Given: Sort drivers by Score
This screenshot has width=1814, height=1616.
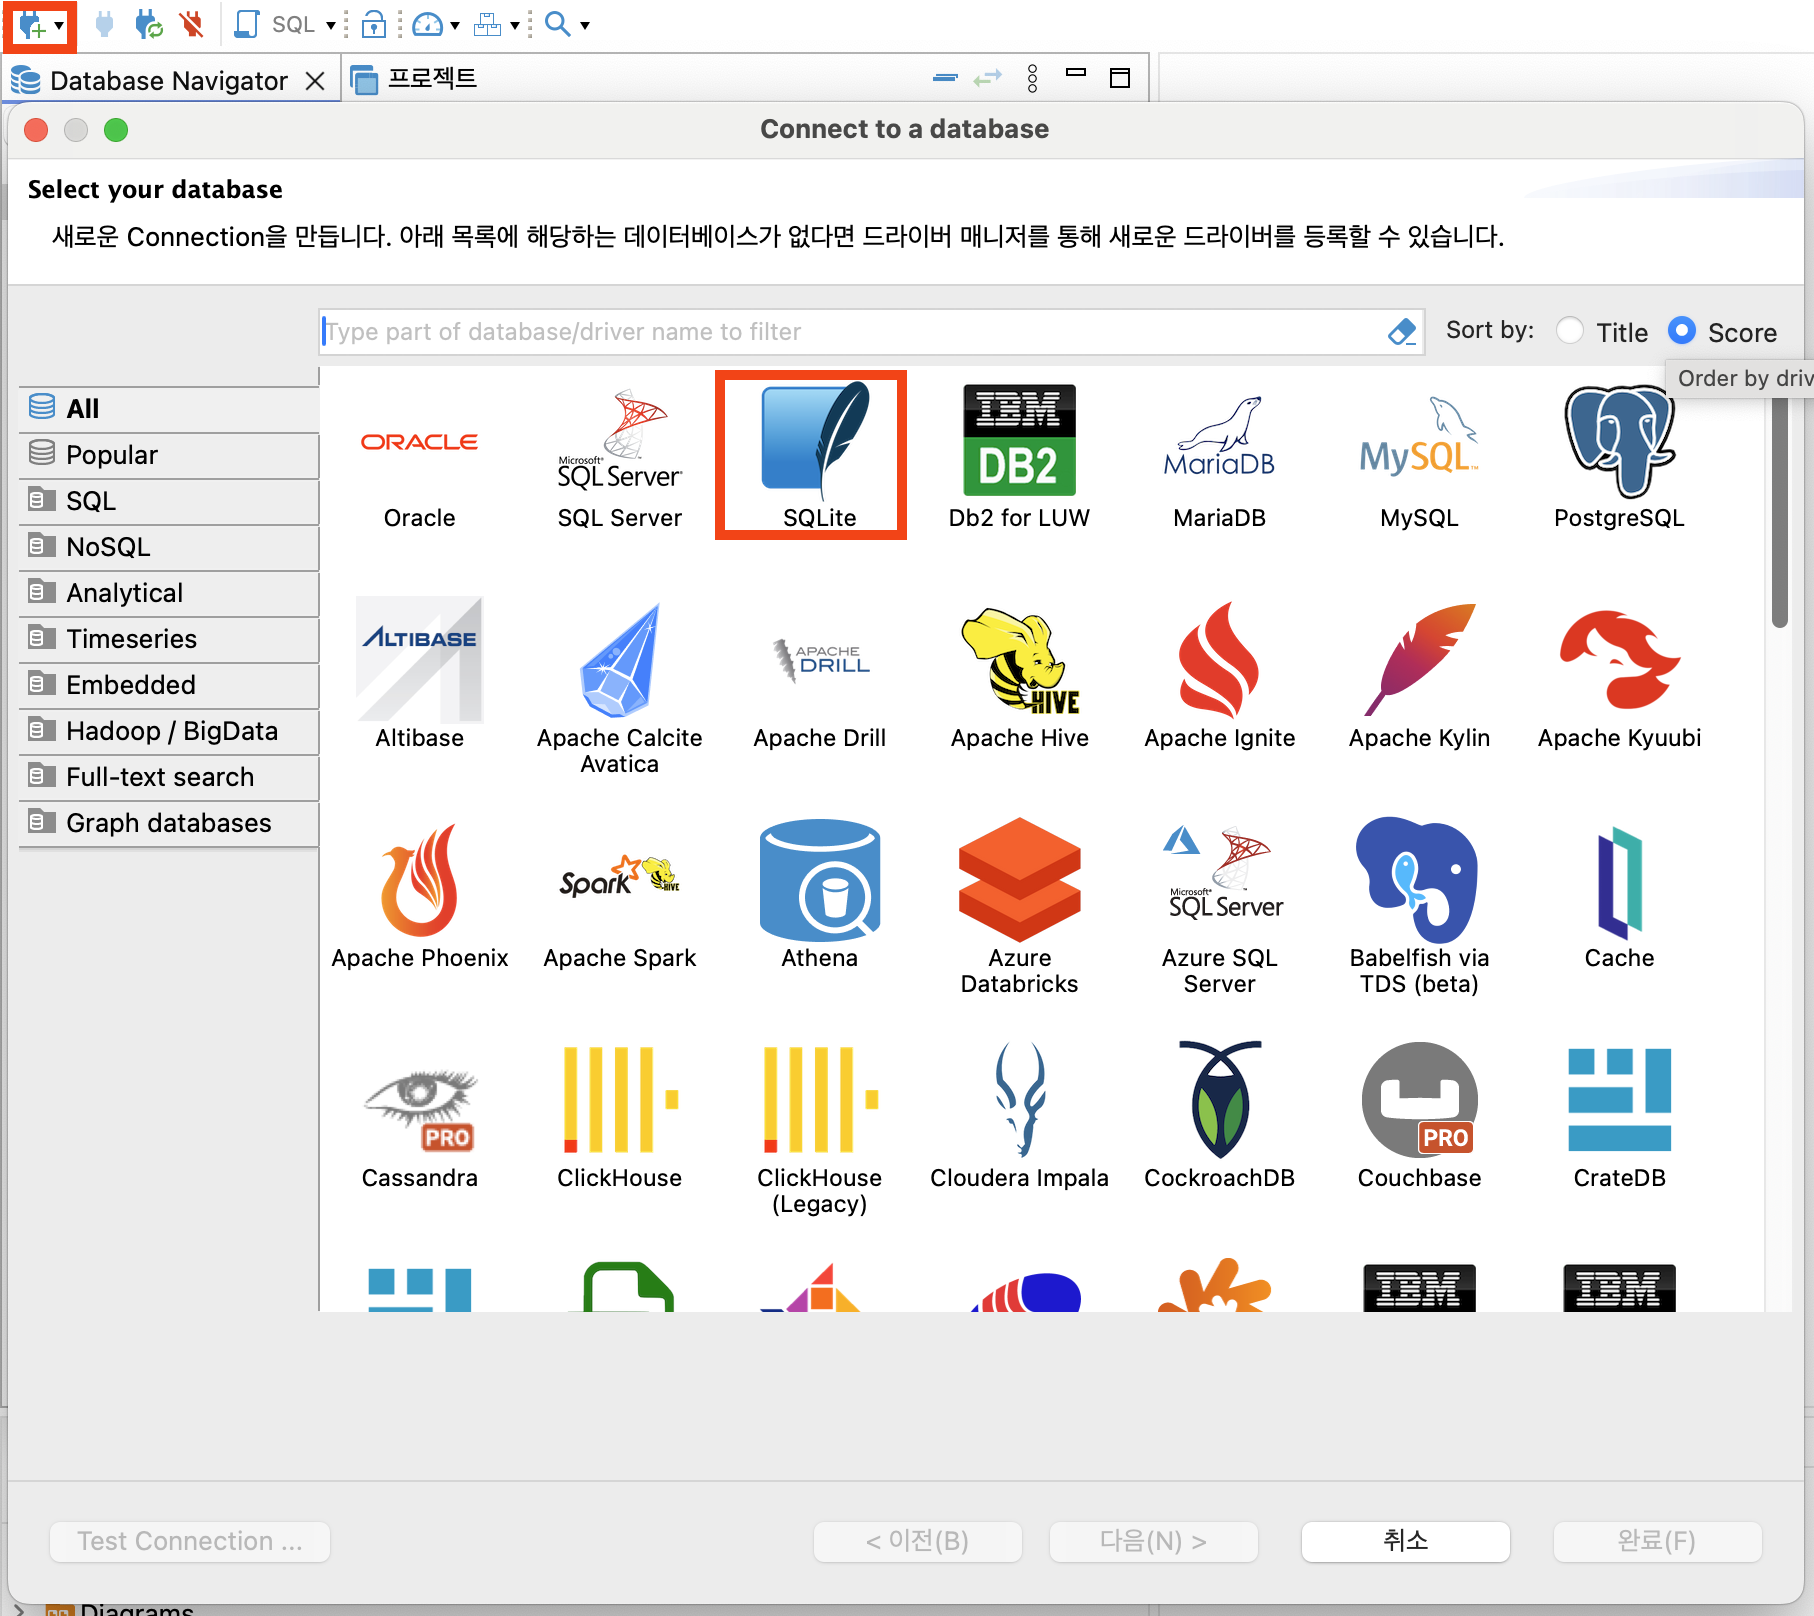Looking at the screenshot, I should click(x=1723, y=332).
